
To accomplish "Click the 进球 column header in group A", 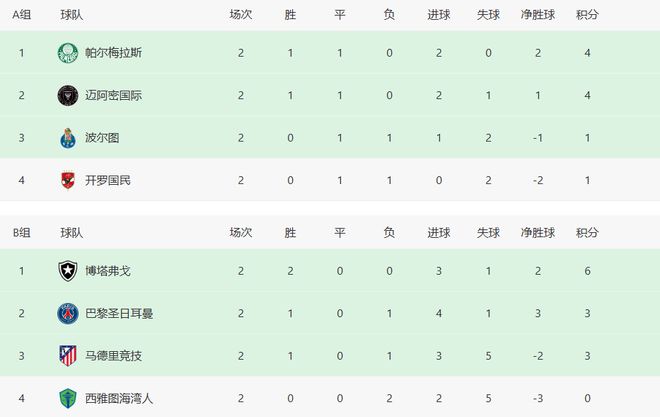I will (438, 15).
